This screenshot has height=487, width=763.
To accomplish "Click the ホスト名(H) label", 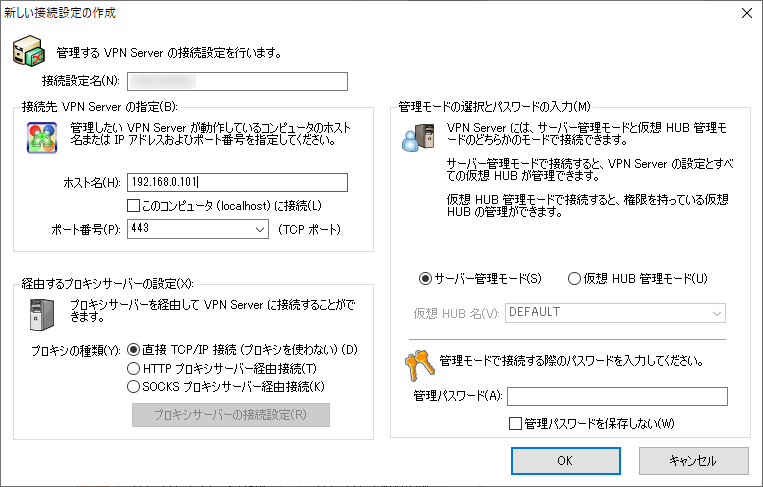I will click(x=92, y=183).
